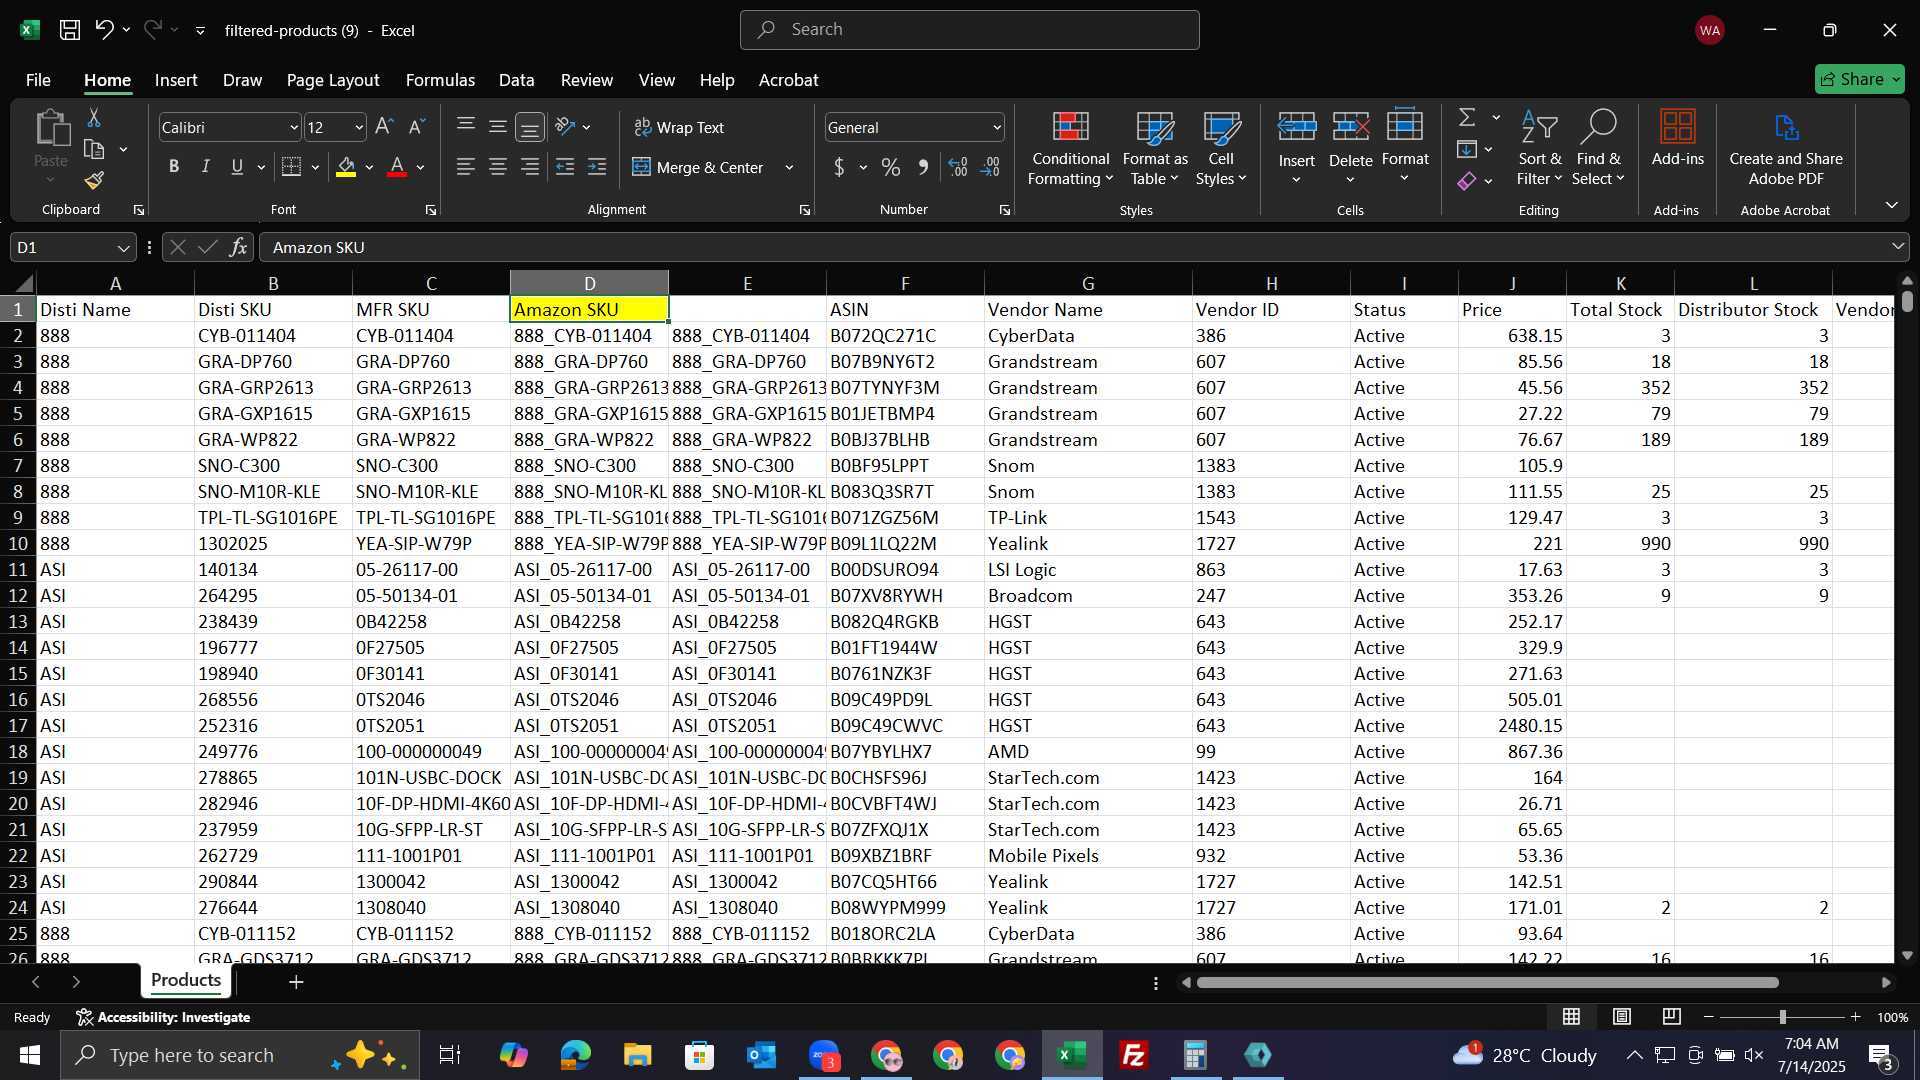Apply the red font color

coord(397,167)
